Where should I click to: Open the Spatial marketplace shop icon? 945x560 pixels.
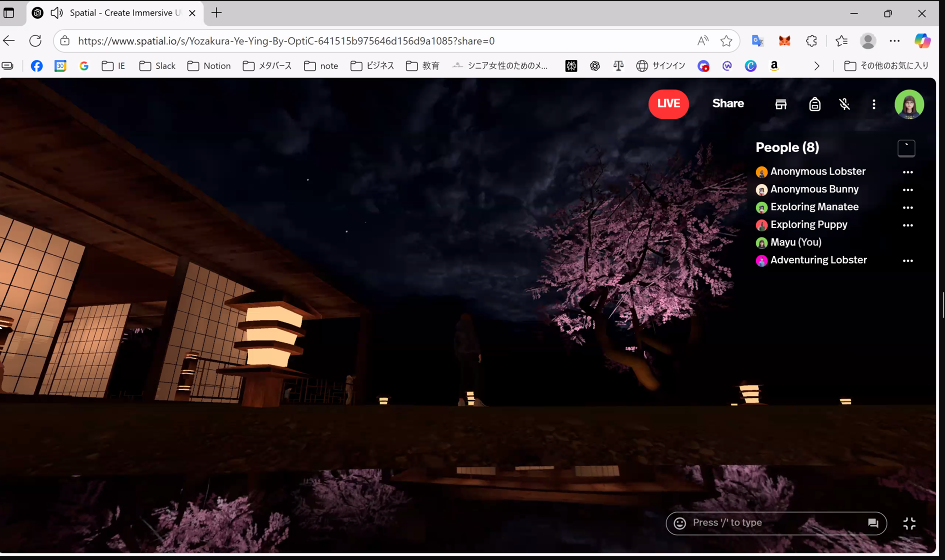(x=781, y=104)
